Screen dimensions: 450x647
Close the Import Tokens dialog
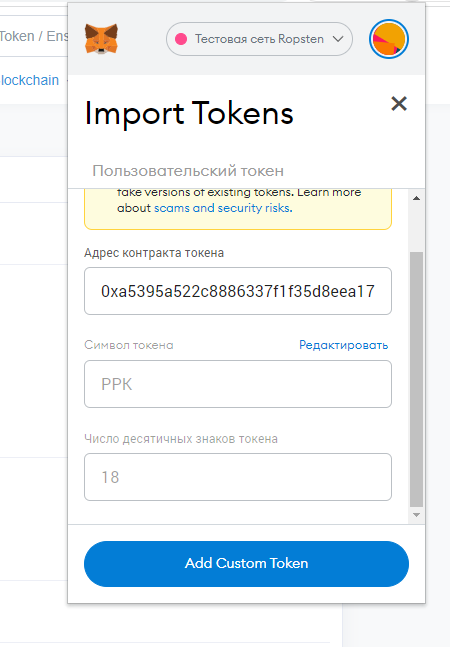click(399, 104)
